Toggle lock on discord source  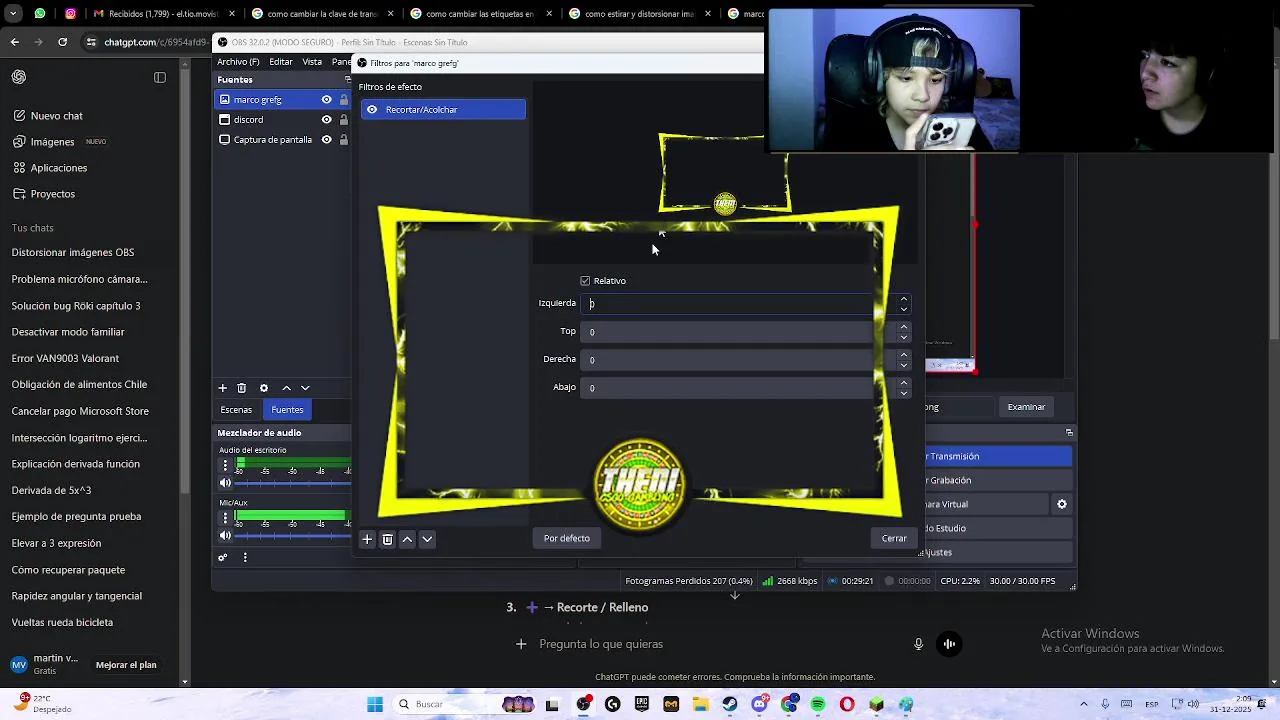[x=344, y=120]
